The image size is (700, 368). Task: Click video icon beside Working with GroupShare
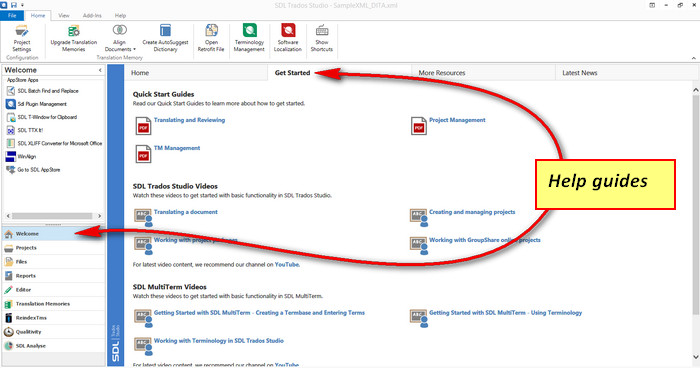(x=419, y=245)
